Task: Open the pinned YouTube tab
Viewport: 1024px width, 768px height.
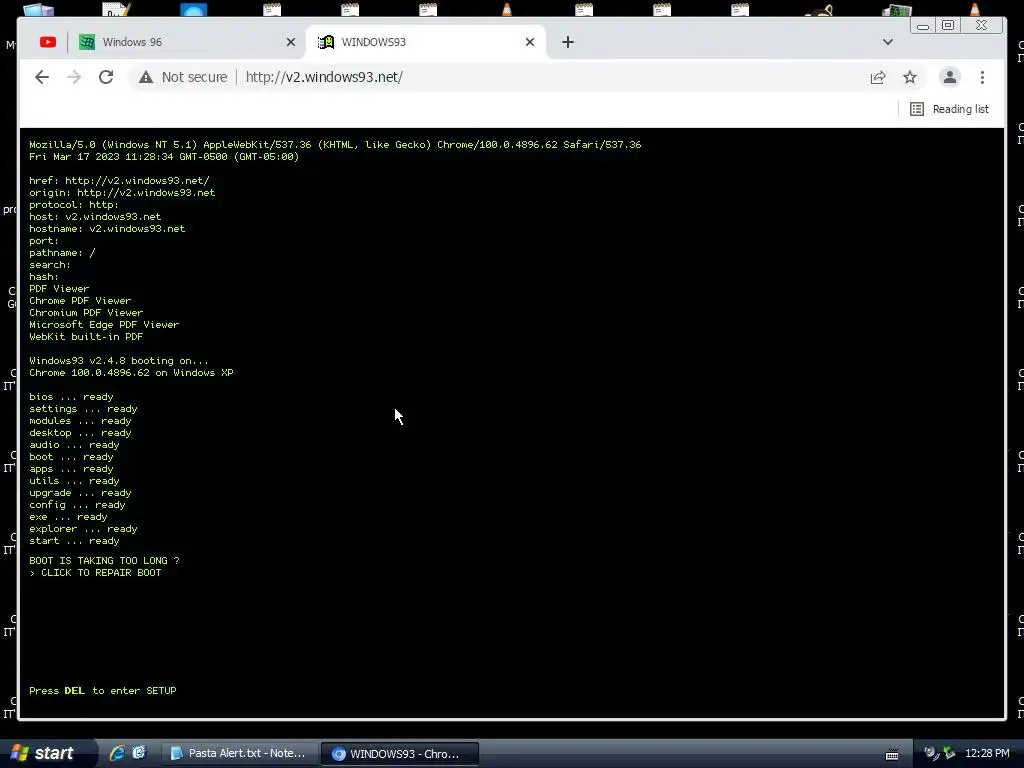Action: click(48, 42)
